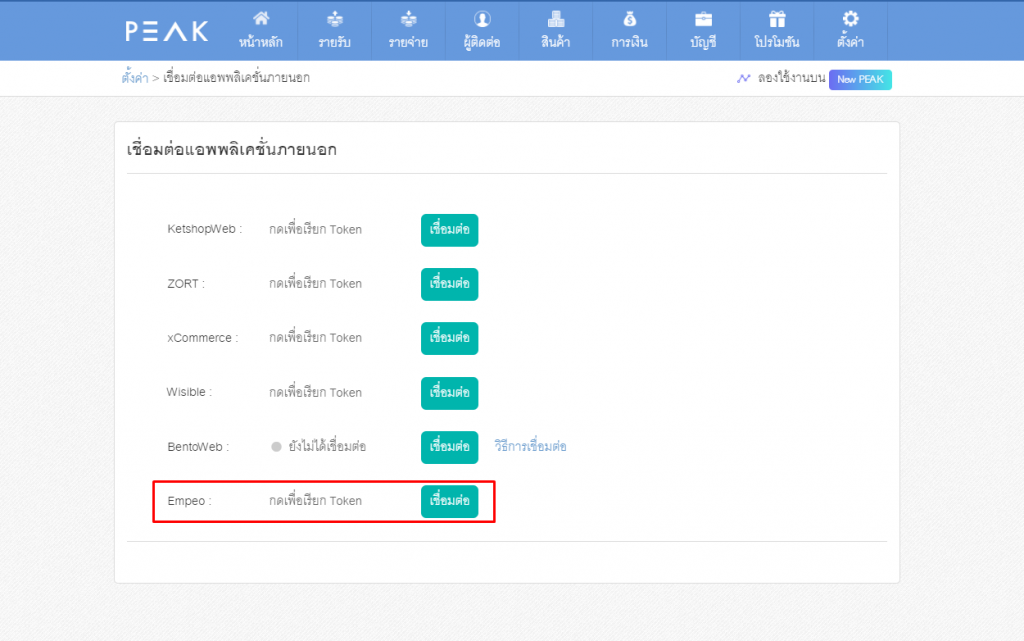Select the การเงิน menu label
Screen dimensions: 1024x641
630,42
